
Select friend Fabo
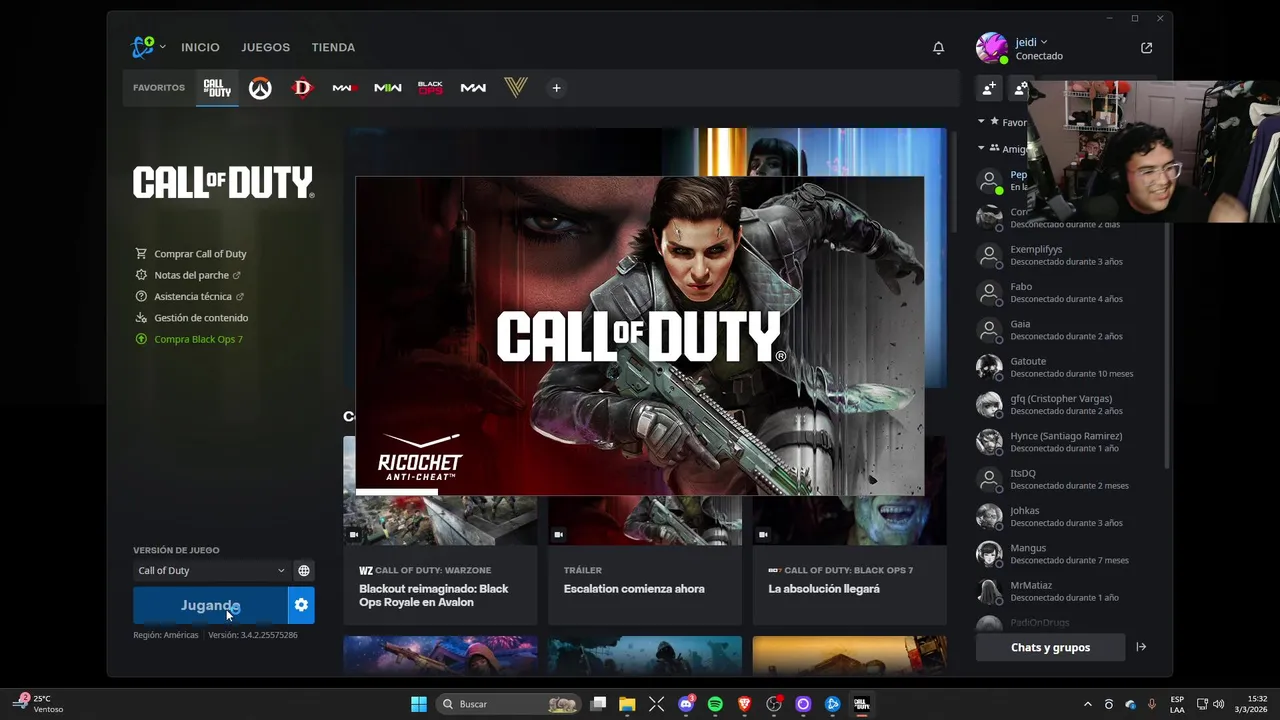point(1066,292)
